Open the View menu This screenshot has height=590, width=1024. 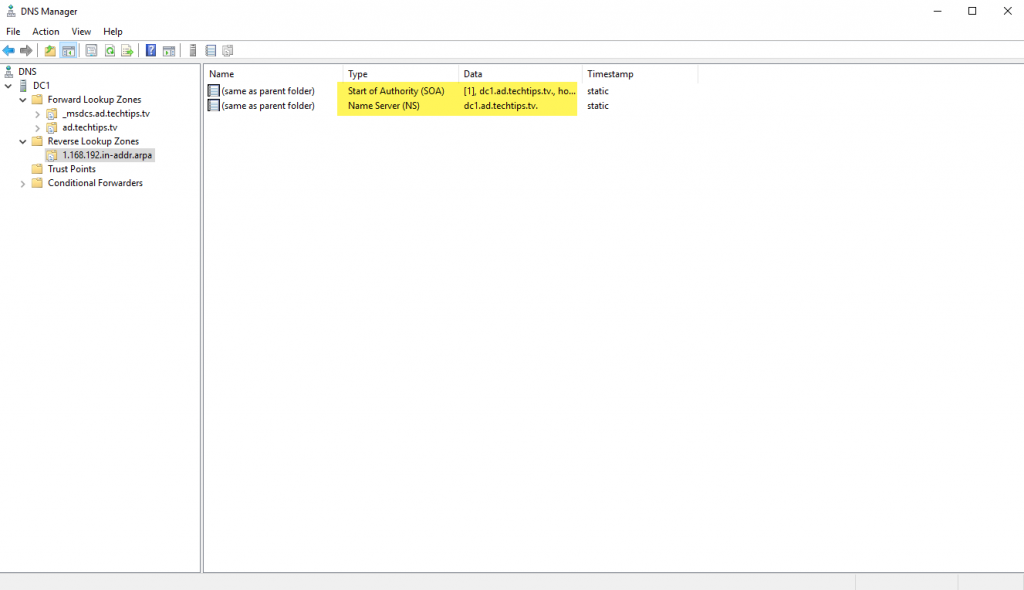point(81,31)
